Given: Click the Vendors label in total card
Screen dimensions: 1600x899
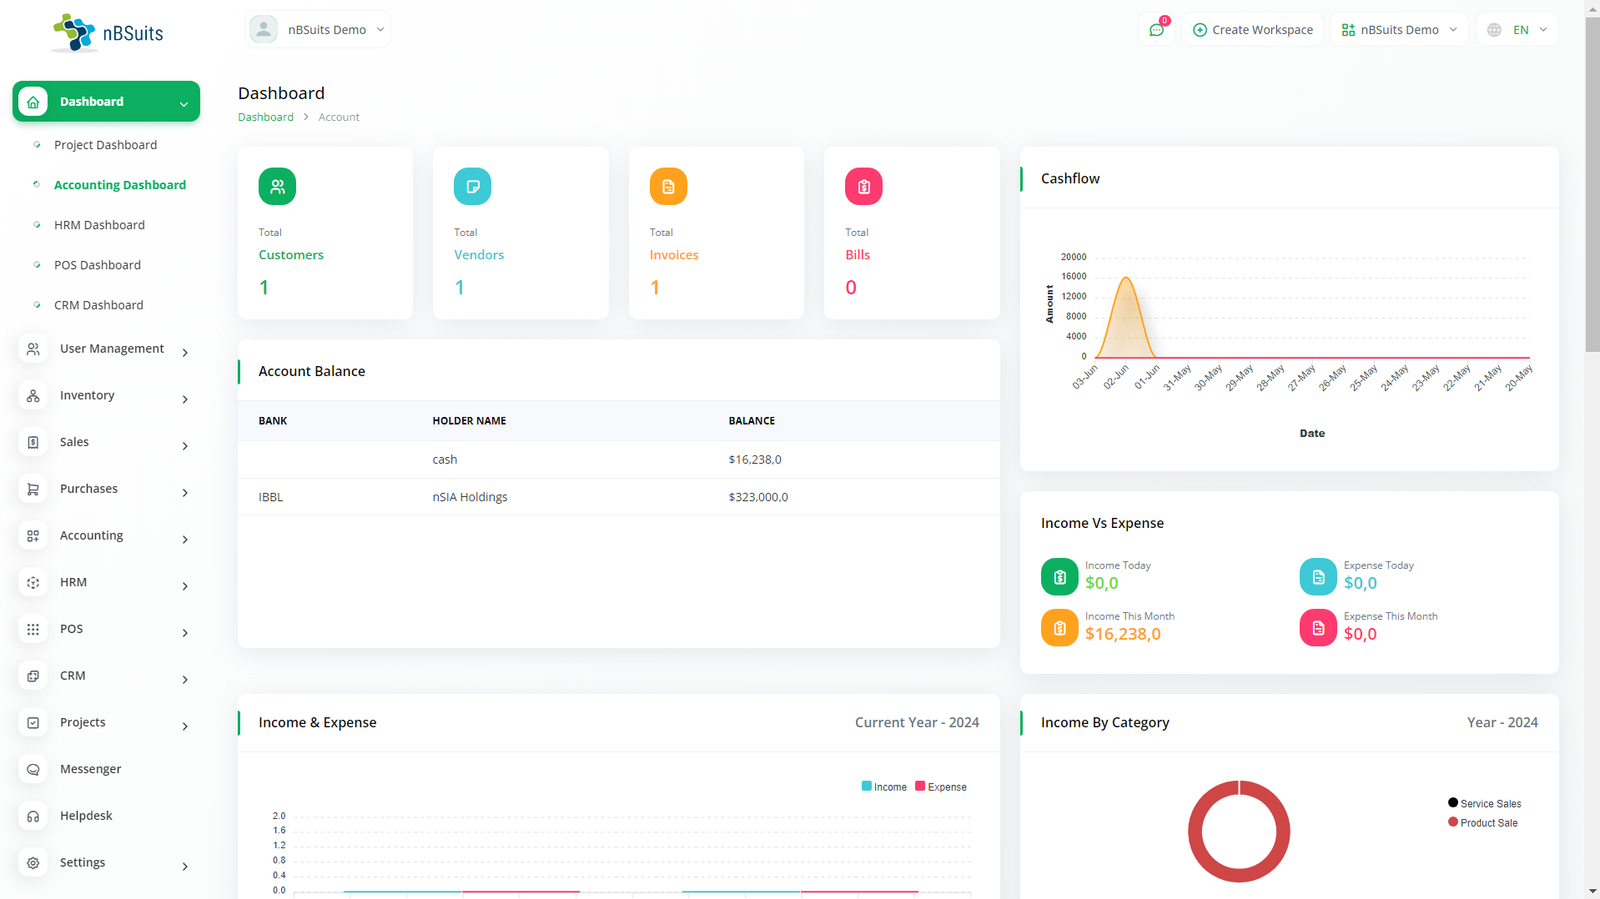Looking at the screenshot, I should (x=479, y=255).
